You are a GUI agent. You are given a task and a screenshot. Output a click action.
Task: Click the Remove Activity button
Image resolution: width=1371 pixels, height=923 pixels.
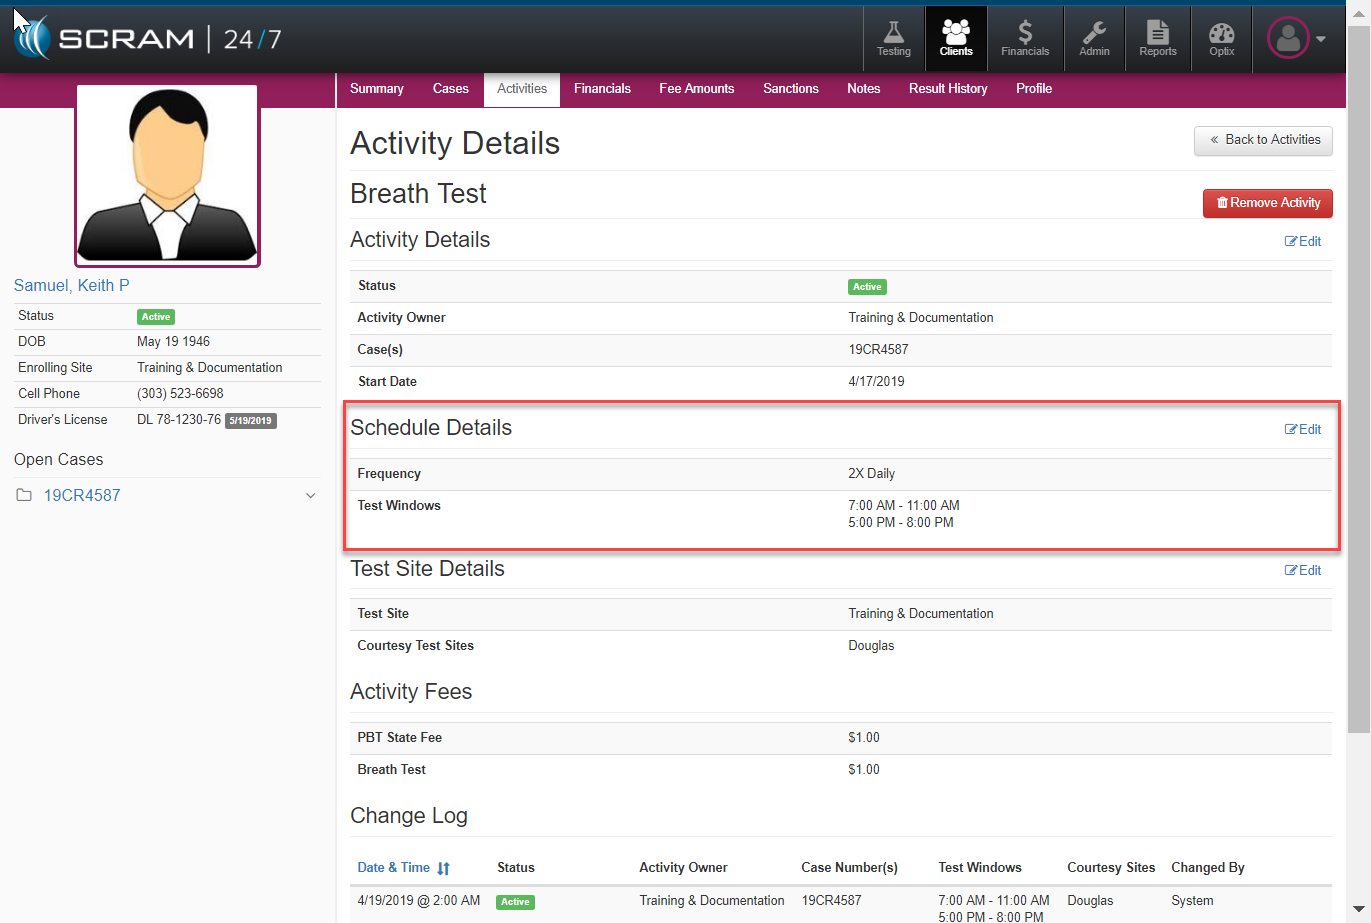[x=1267, y=203]
